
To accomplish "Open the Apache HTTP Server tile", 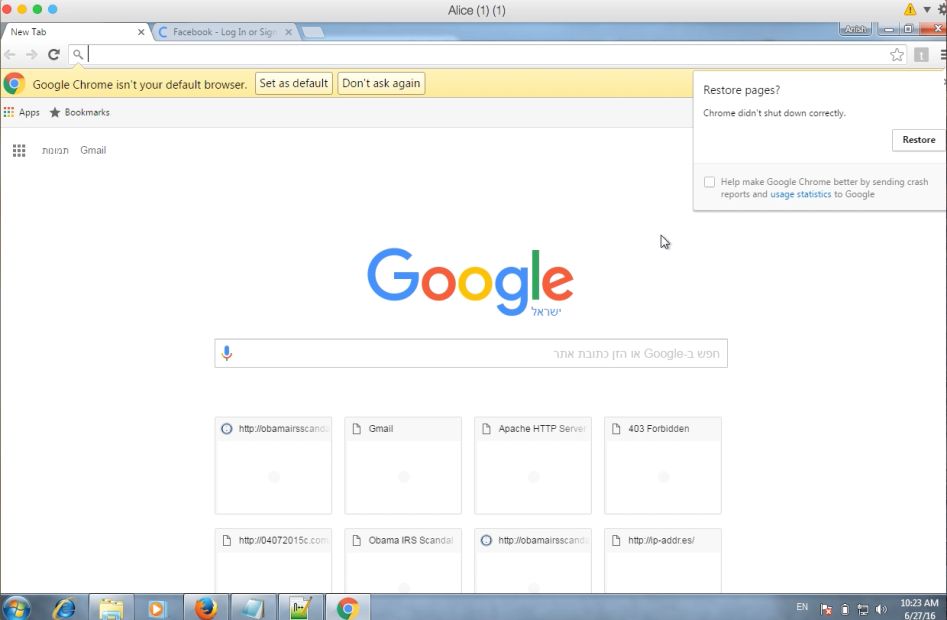I will (533, 465).
